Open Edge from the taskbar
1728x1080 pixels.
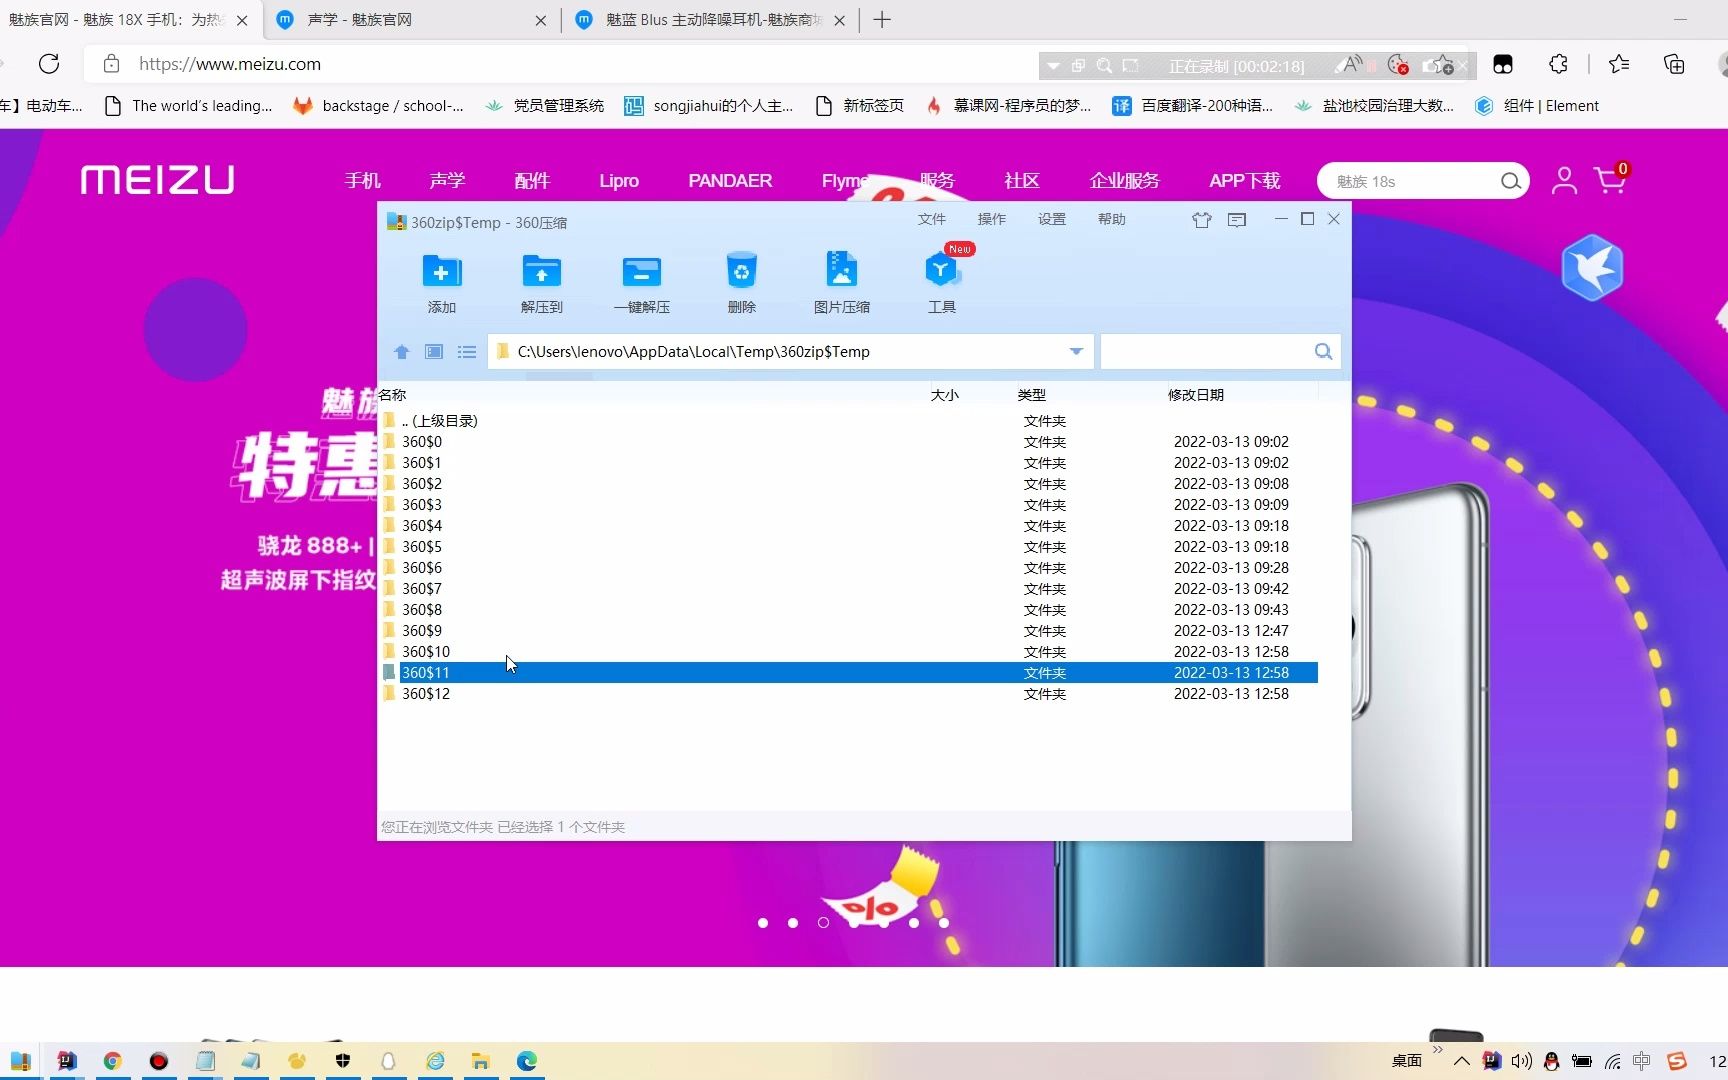coord(527,1061)
